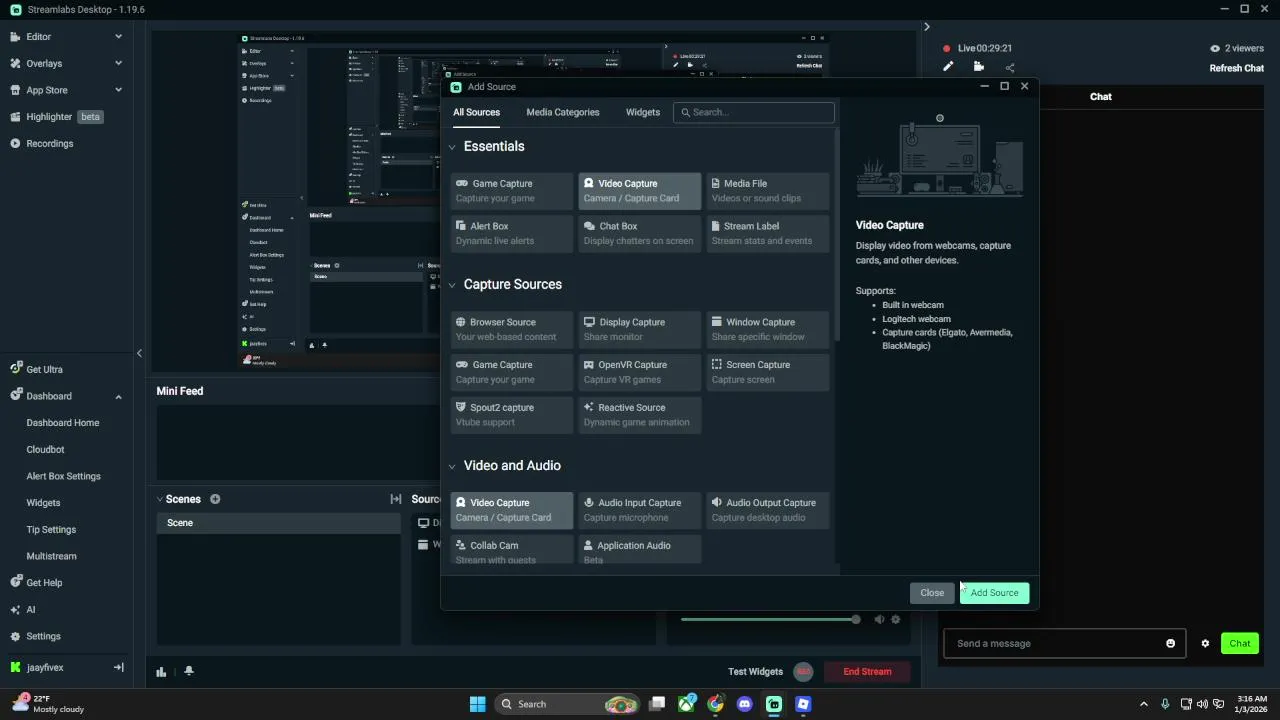1280x720 pixels.
Task: Open the chat settings gear icon
Action: click(1205, 644)
